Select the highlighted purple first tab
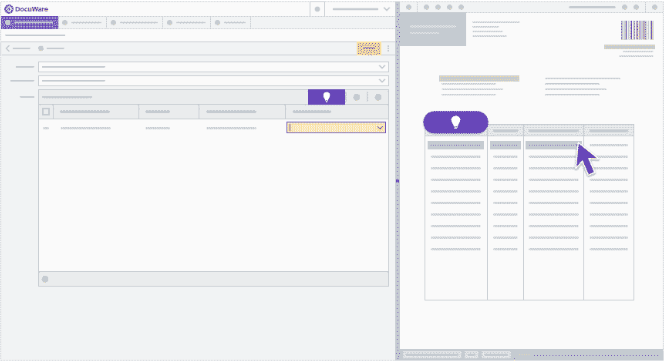The image size is (664, 361). tap(30, 22)
